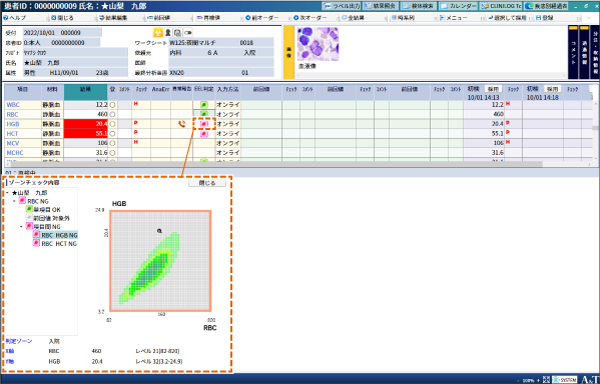Click the image panel horizontal scrollbar
The height and width of the screenshot is (384, 600).
click(x=432, y=75)
